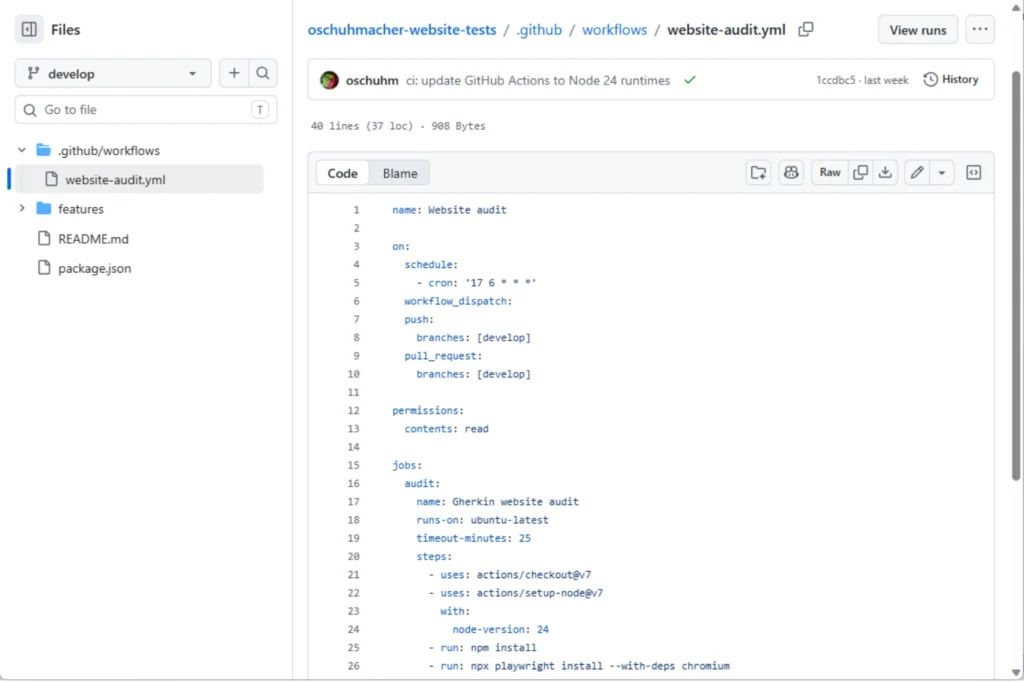1024x682 pixels.
Task: View the Raw file
Action: click(830, 172)
